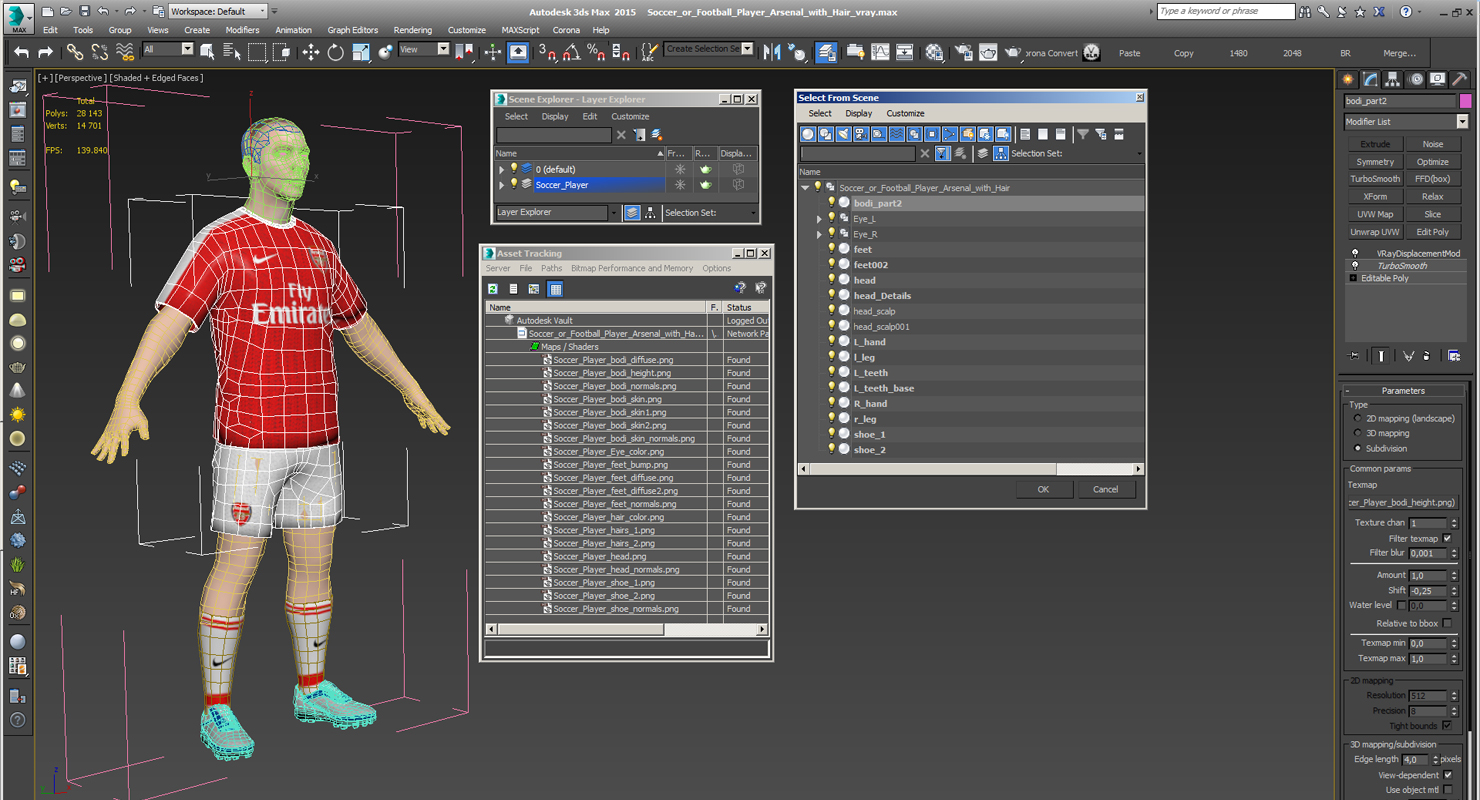Click Save File icon in title bar
Screen dimensions: 1480x800
[84, 11]
